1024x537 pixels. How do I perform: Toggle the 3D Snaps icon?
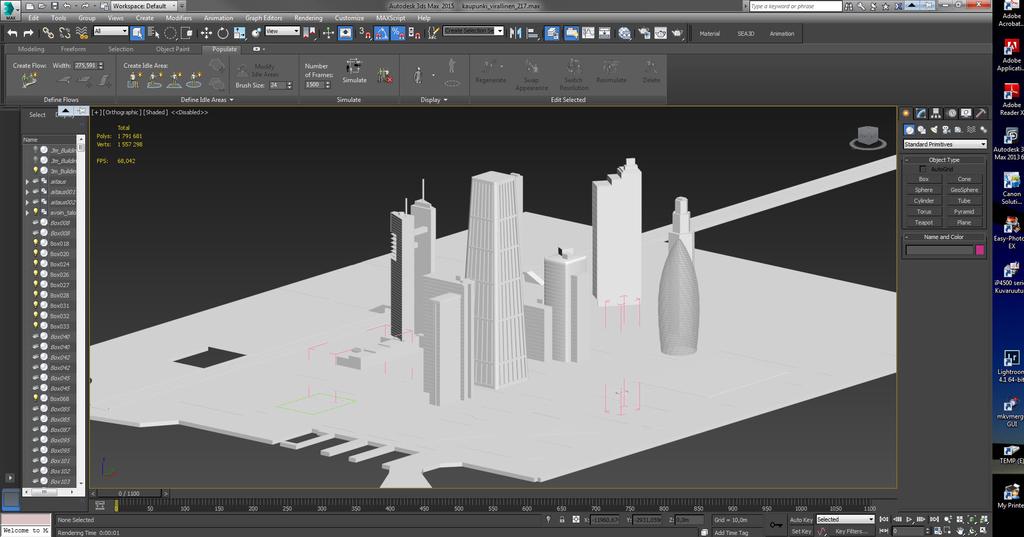365,33
